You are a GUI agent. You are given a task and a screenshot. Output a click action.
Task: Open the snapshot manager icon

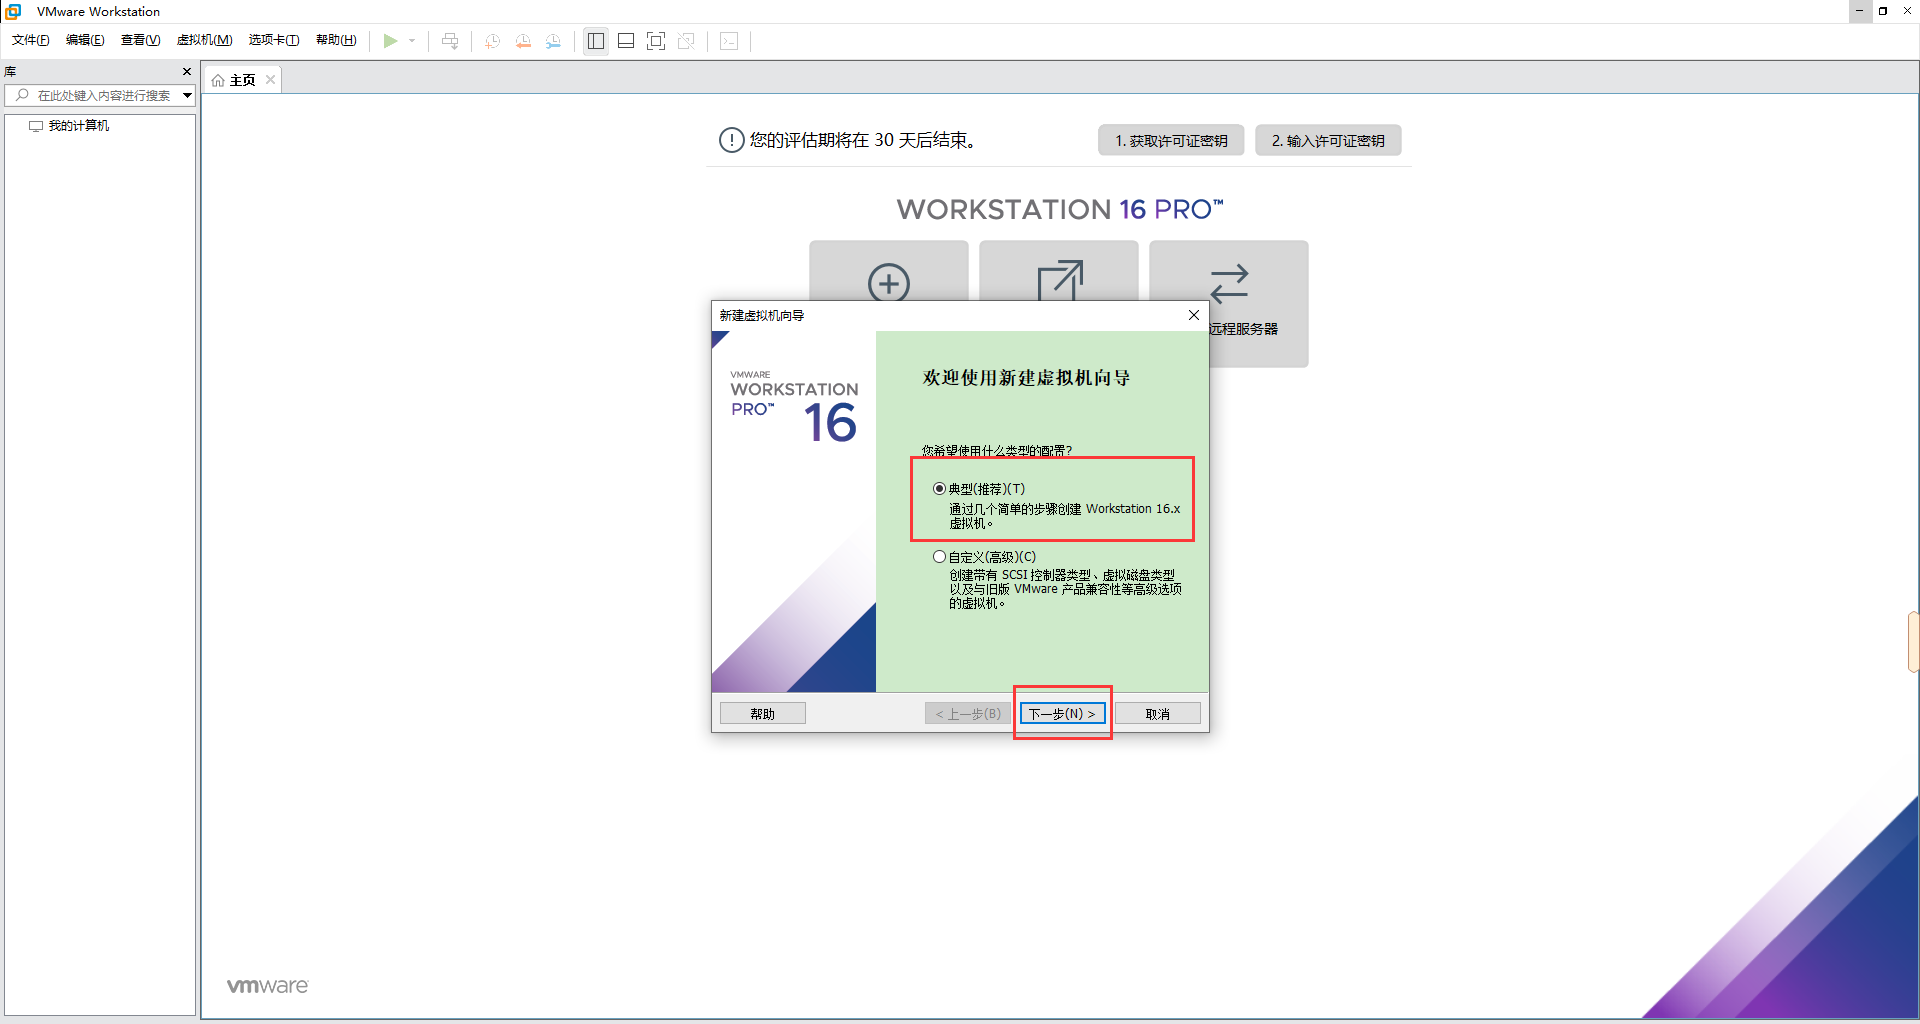(x=553, y=41)
